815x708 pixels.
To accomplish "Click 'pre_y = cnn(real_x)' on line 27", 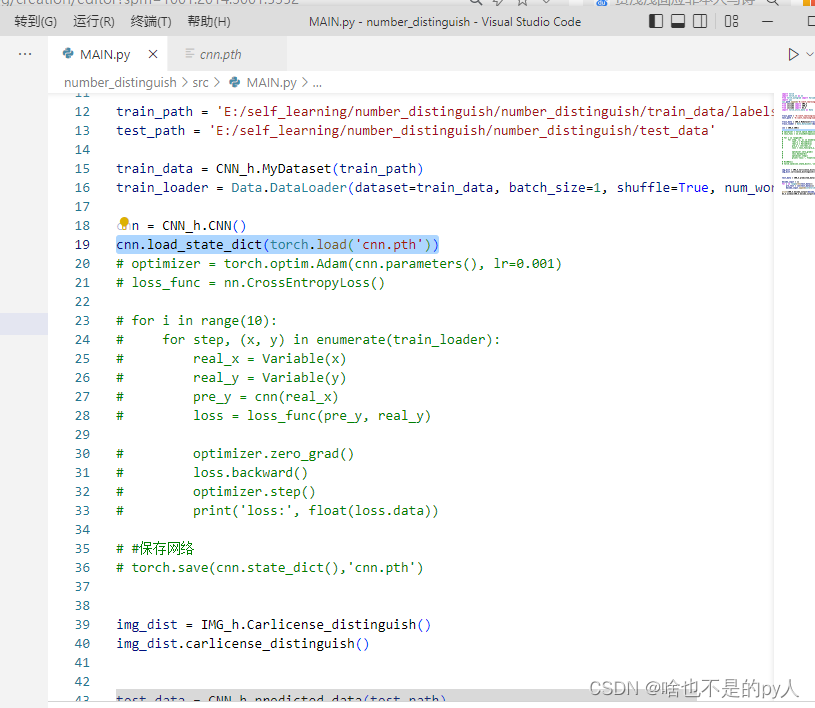I will click(266, 397).
